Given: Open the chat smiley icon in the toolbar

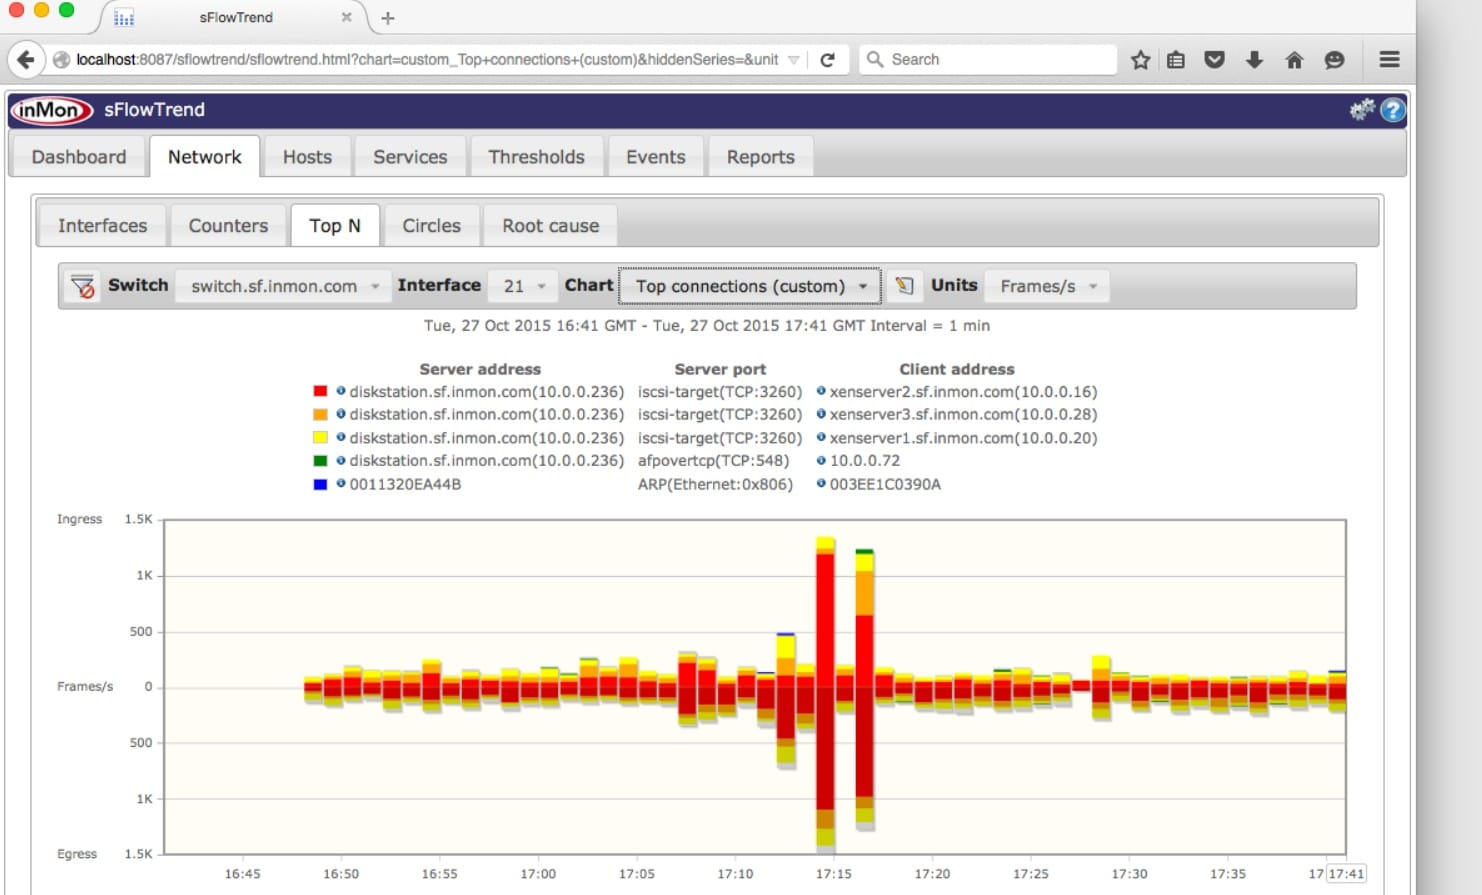Looking at the screenshot, I should tap(1334, 60).
